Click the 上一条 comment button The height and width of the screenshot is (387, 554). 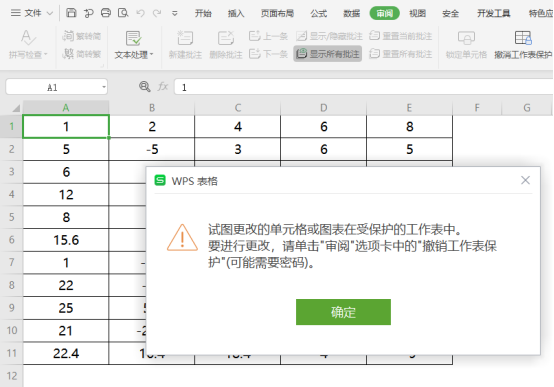click(268, 36)
